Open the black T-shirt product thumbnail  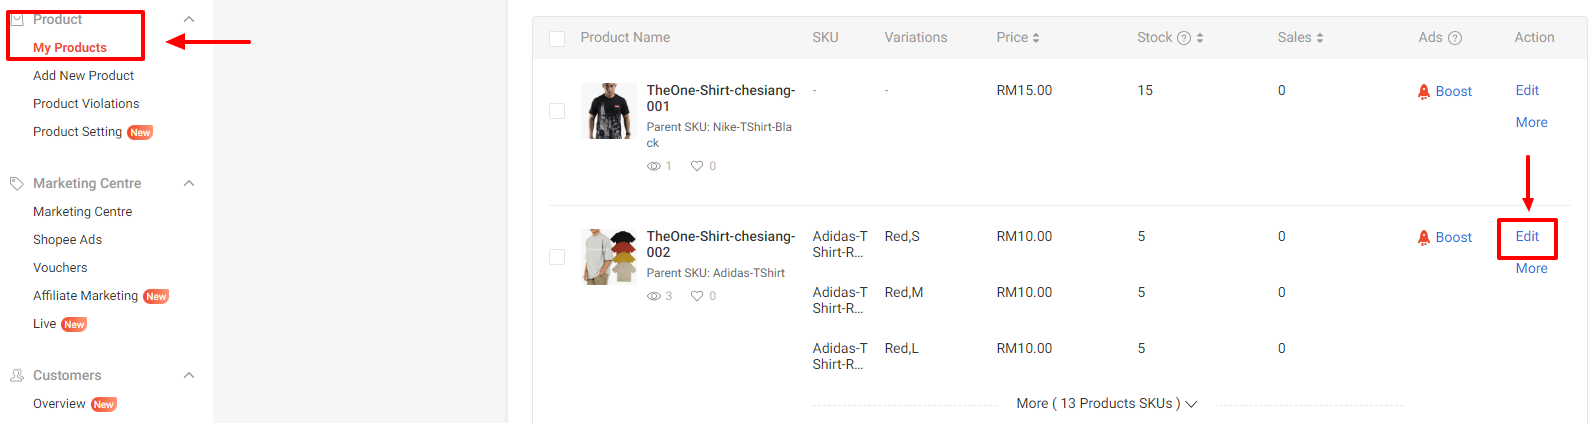coord(609,111)
